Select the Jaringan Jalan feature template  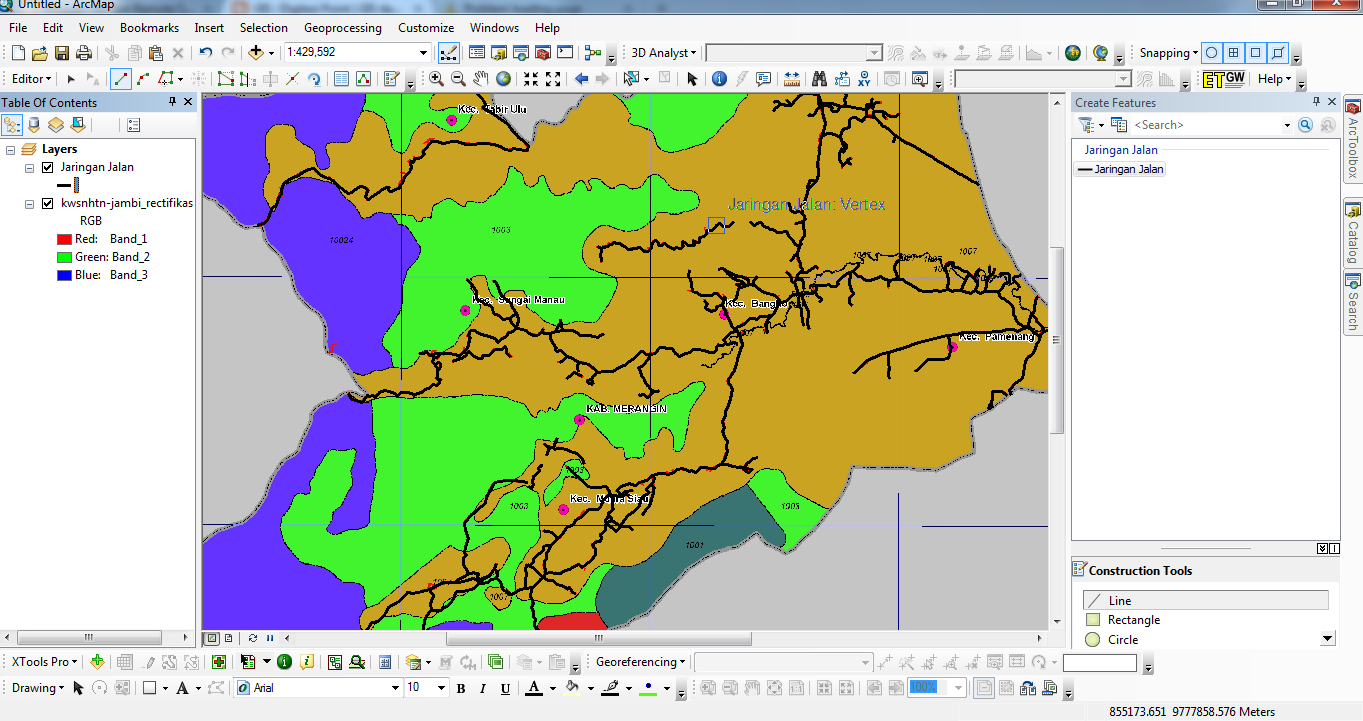coord(1120,168)
